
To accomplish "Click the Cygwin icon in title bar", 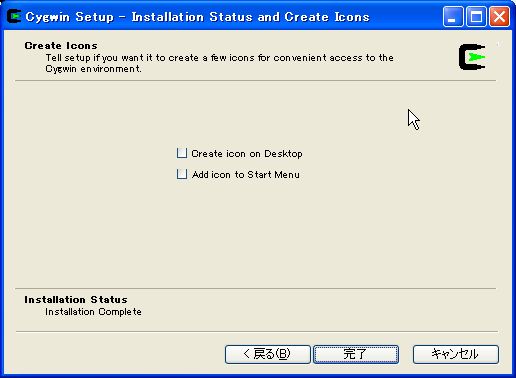I will pos(14,16).
